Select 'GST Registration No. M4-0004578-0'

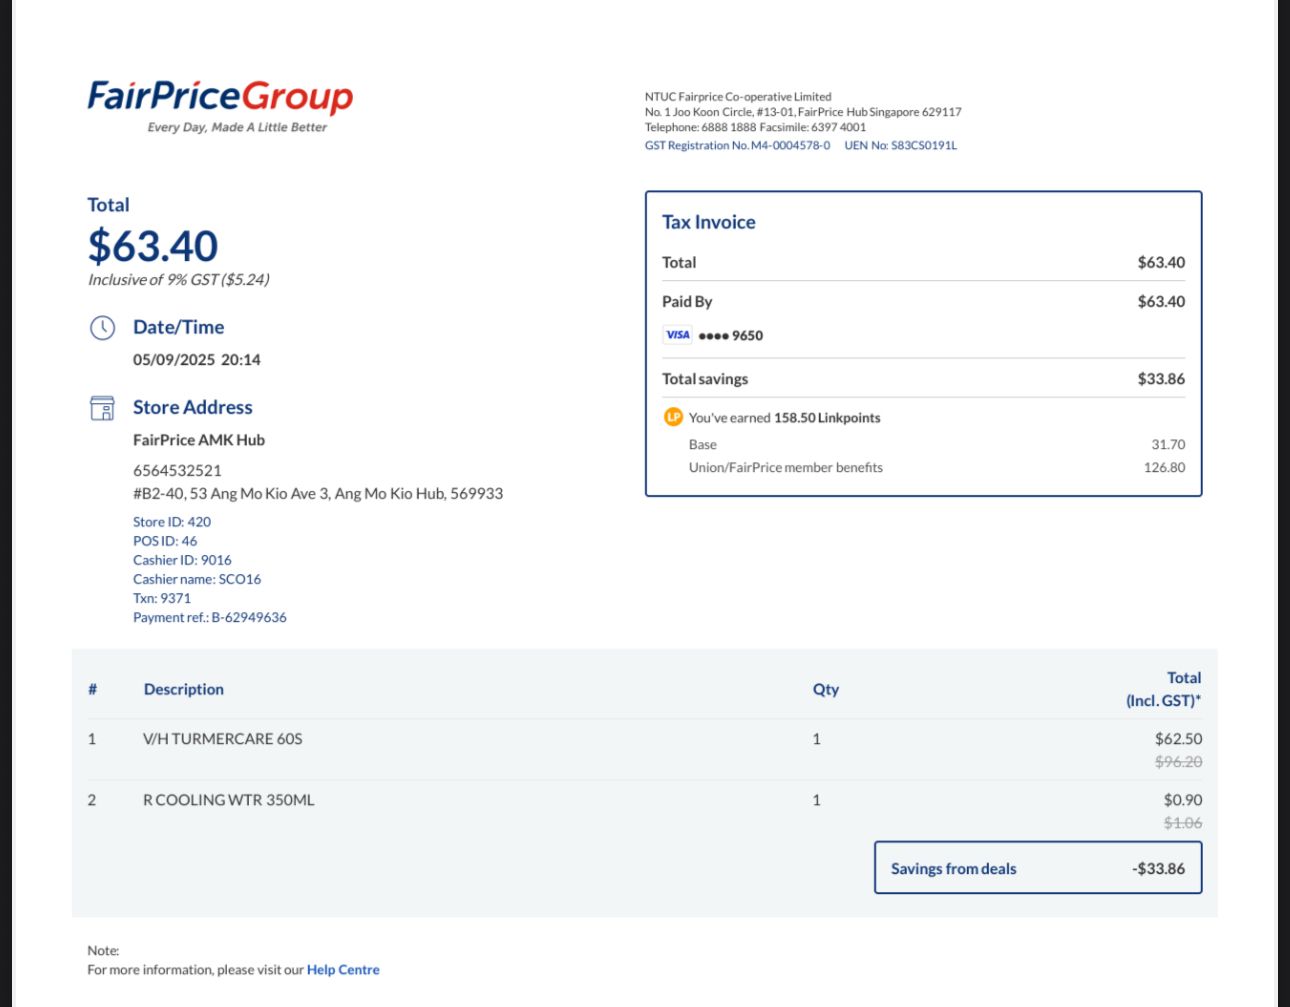pyautogui.click(x=737, y=145)
